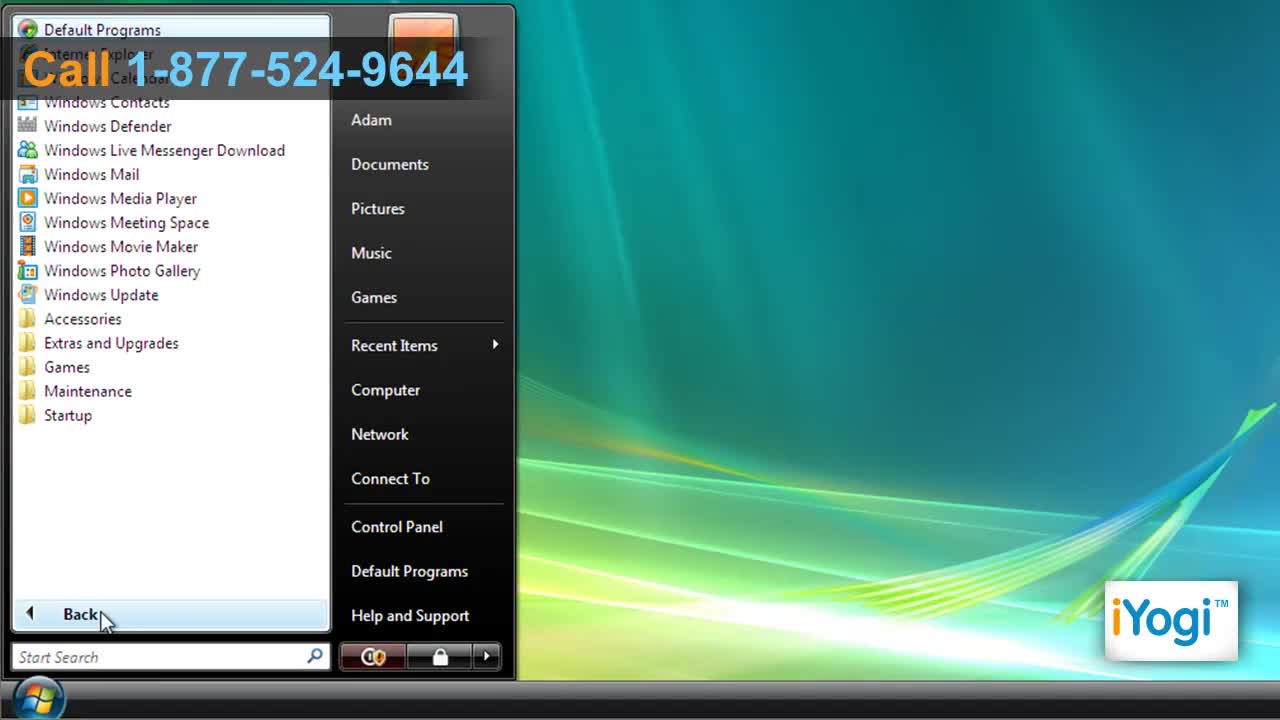This screenshot has width=1280, height=720.
Task: Open Pictures from the Start menu
Action: pos(378,209)
